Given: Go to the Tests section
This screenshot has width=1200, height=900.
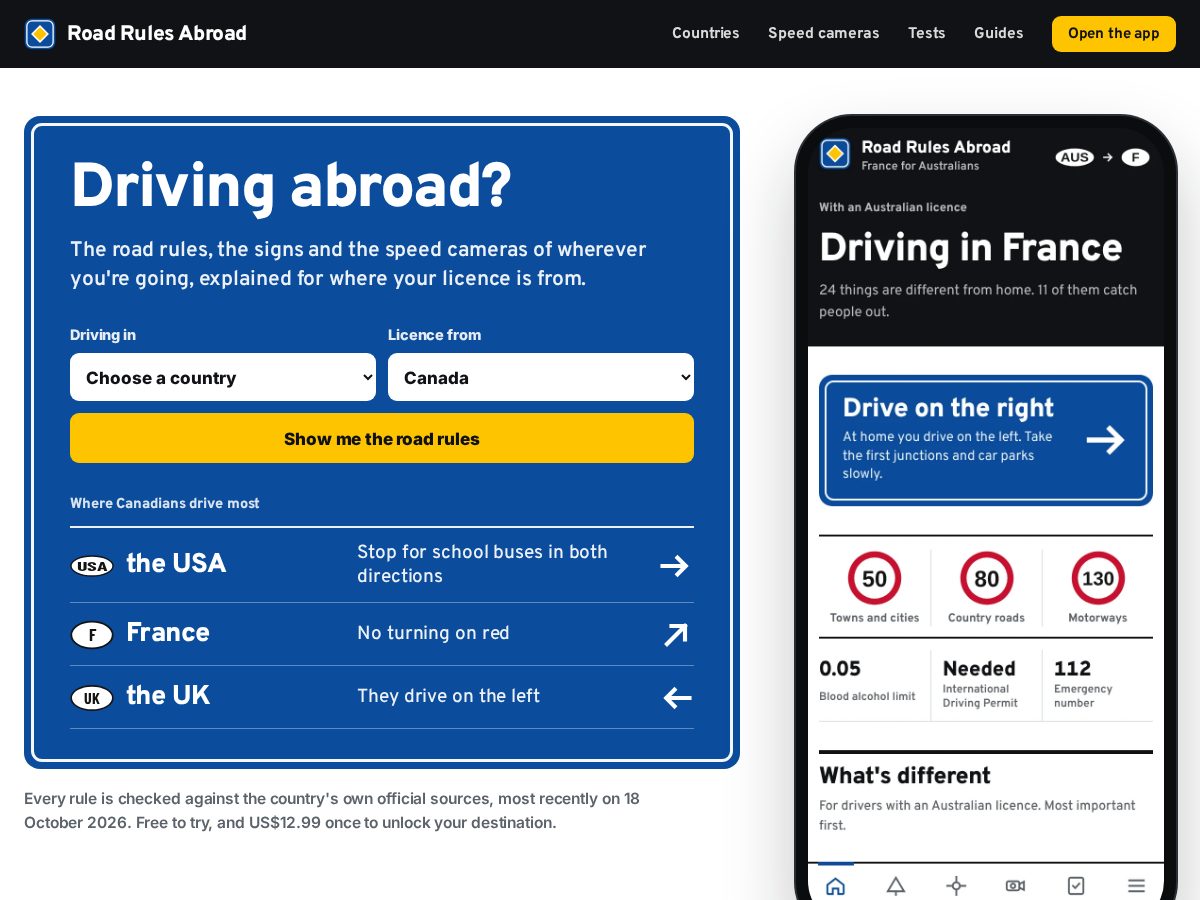Looking at the screenshot, I should (x=927, y=33).
